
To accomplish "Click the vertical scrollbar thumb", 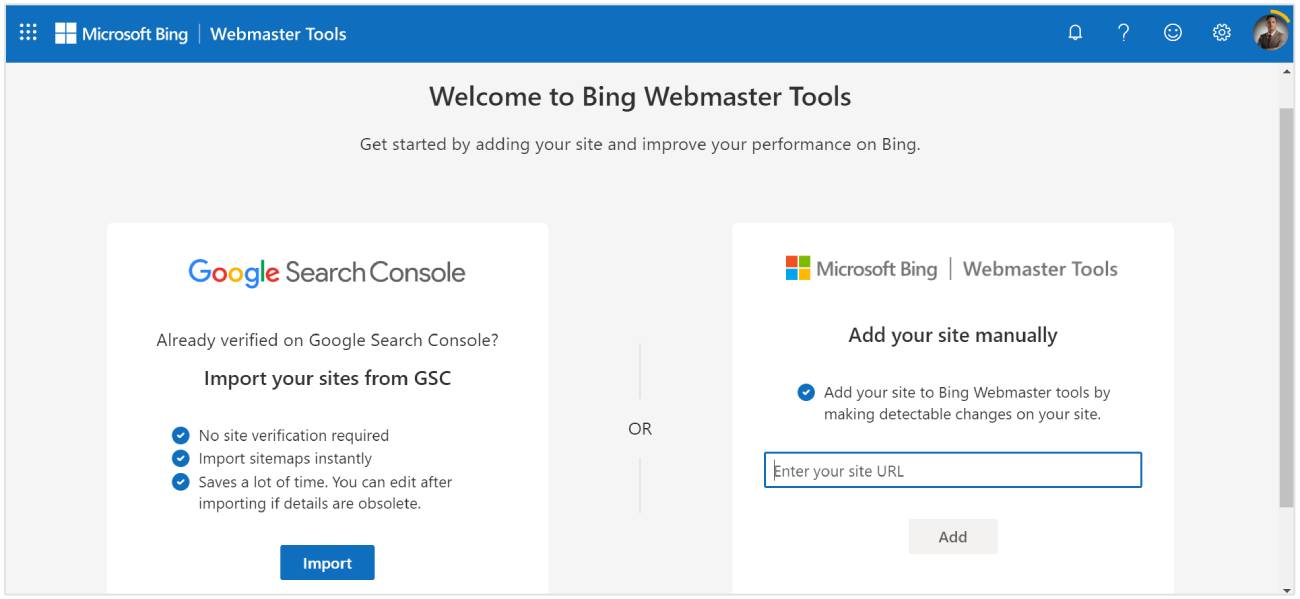I will pos(1286,300).
